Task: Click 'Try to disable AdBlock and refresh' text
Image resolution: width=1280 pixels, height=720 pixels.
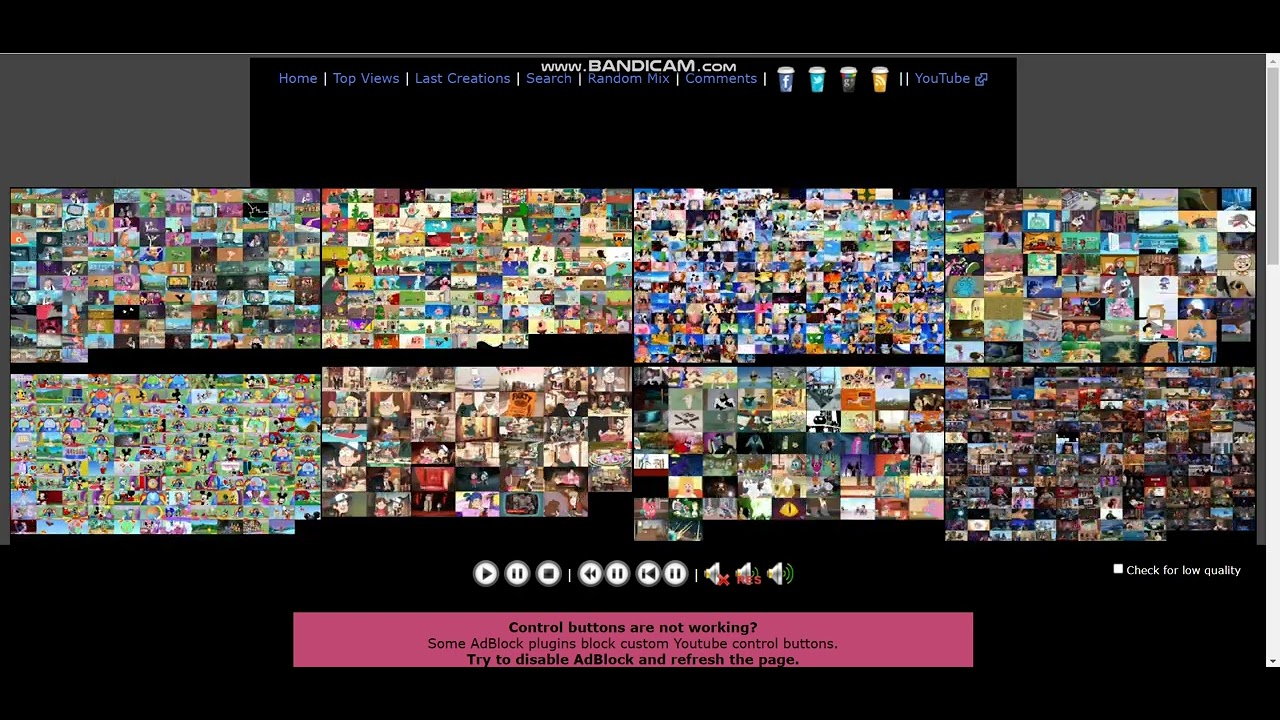Action: [633, 659]
